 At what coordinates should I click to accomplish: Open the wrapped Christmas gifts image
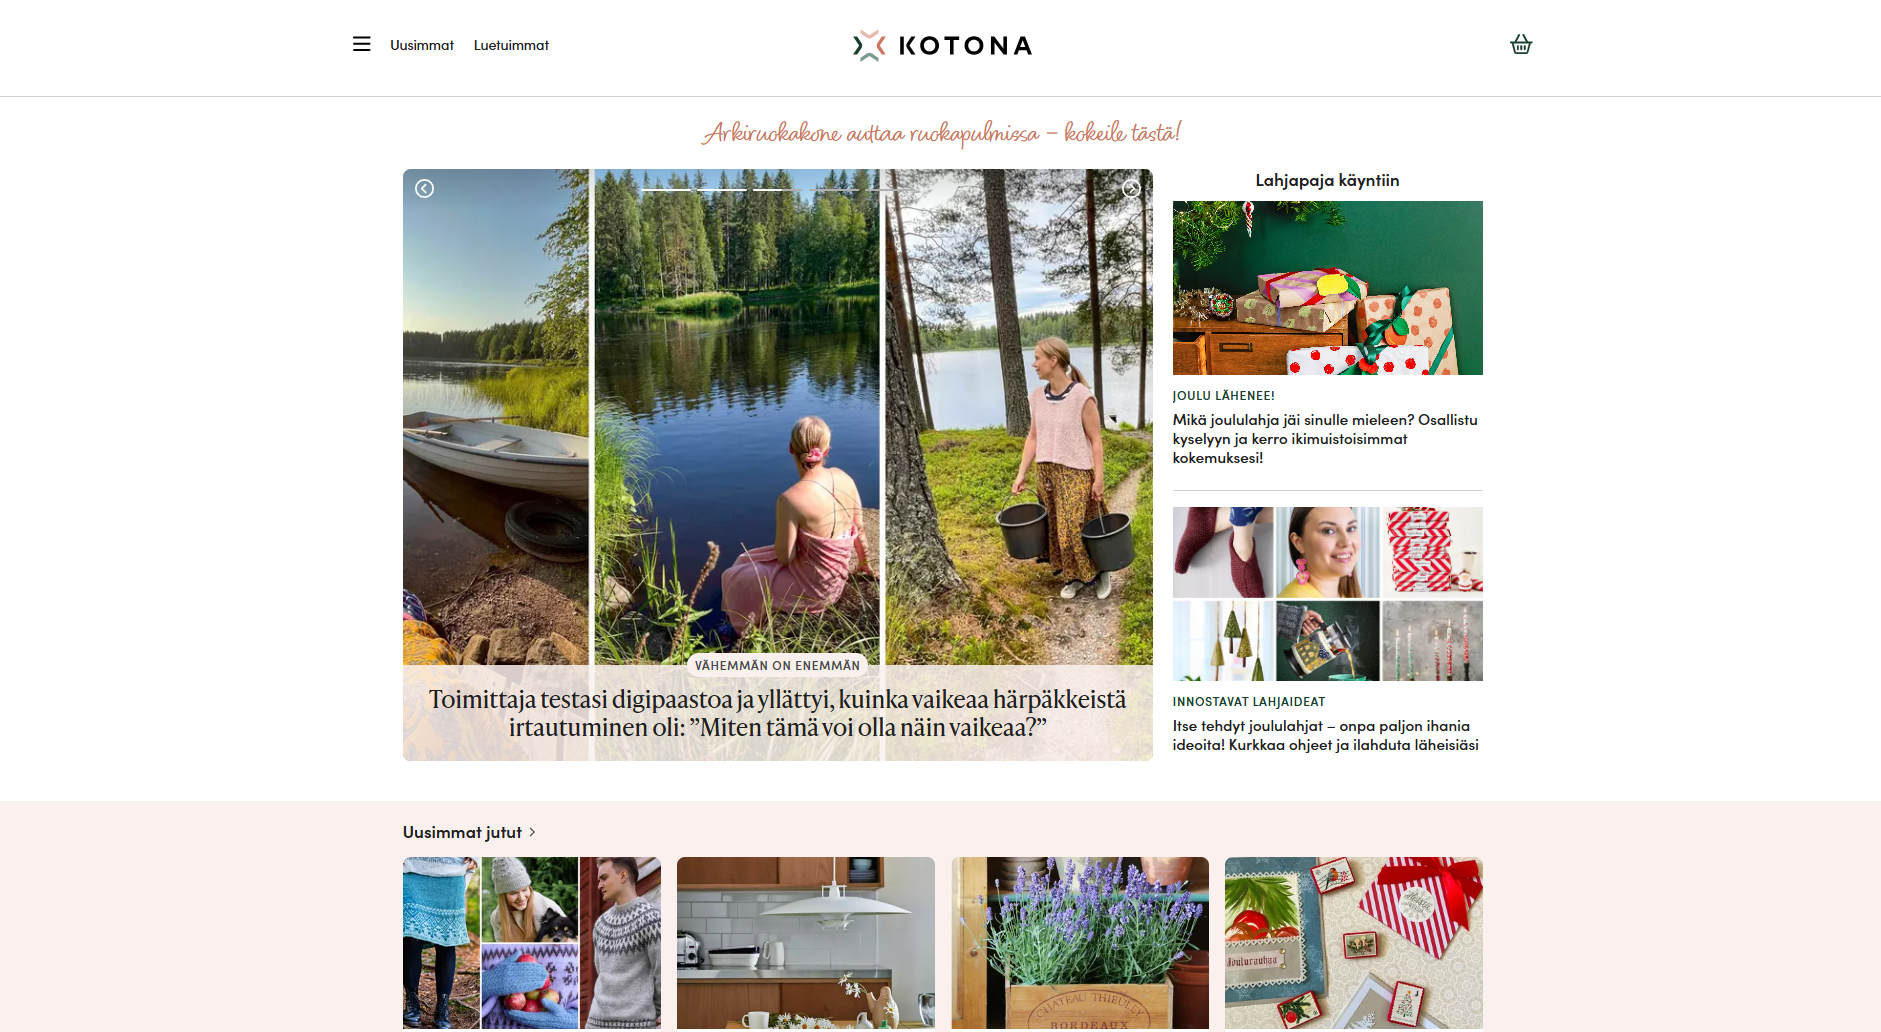(1327, 288)
